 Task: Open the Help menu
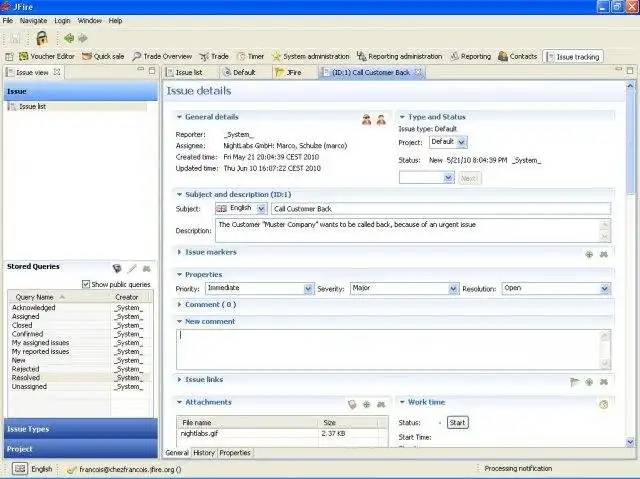click(116, 20)
